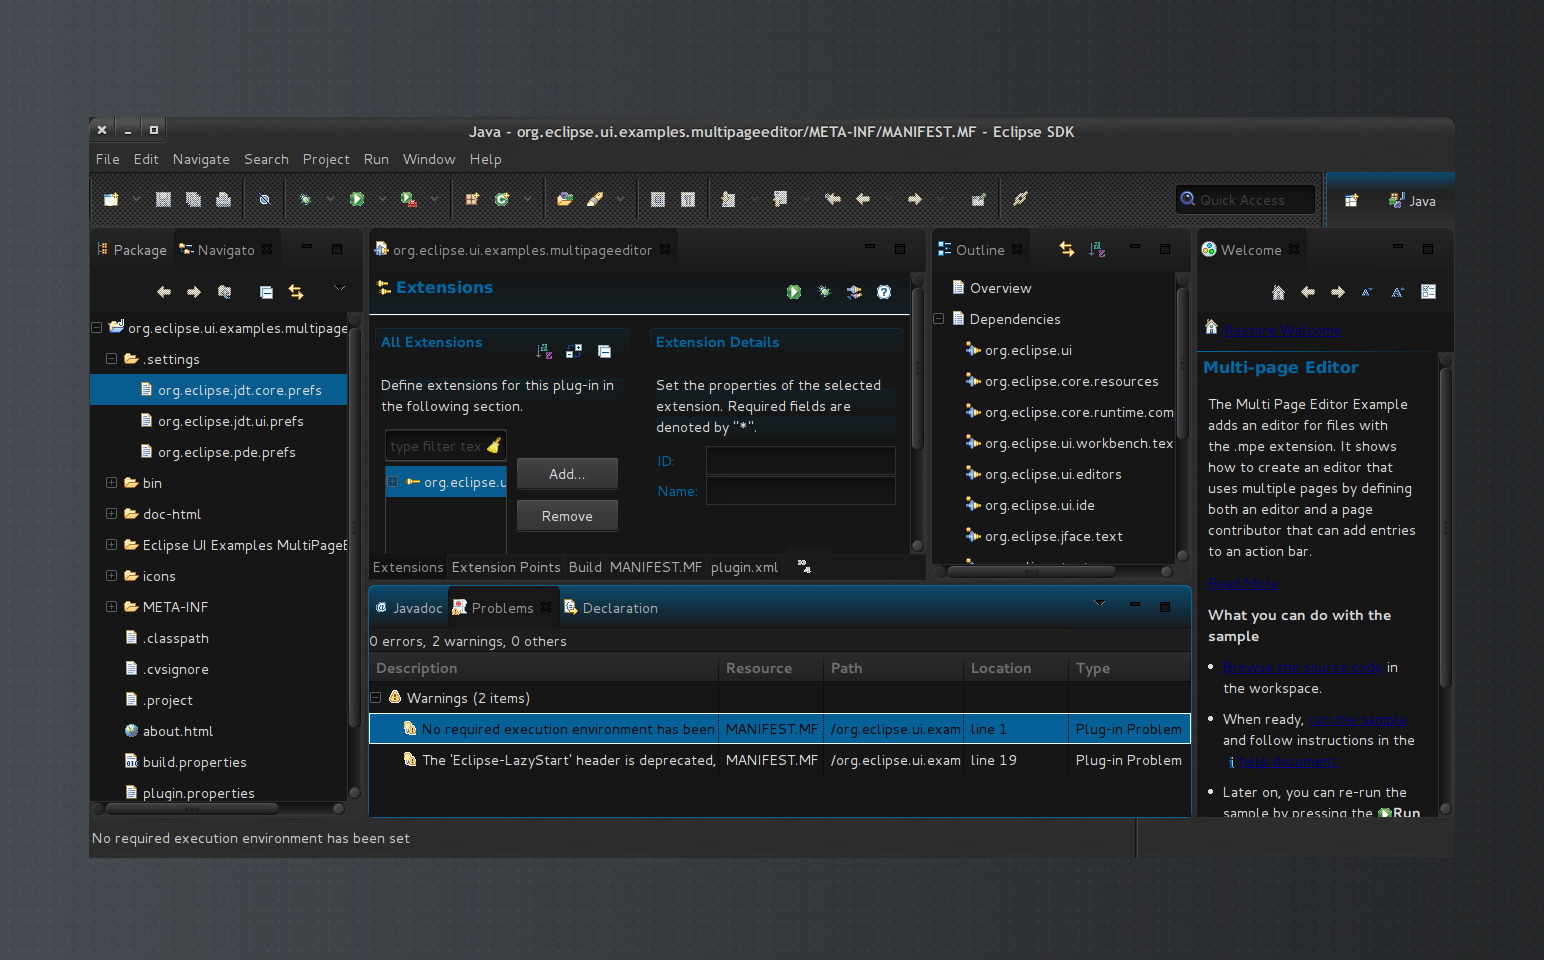1544x960 pixels.
Task: Click the Debug bug icon in main toolbar
Action: click(305, 199)
